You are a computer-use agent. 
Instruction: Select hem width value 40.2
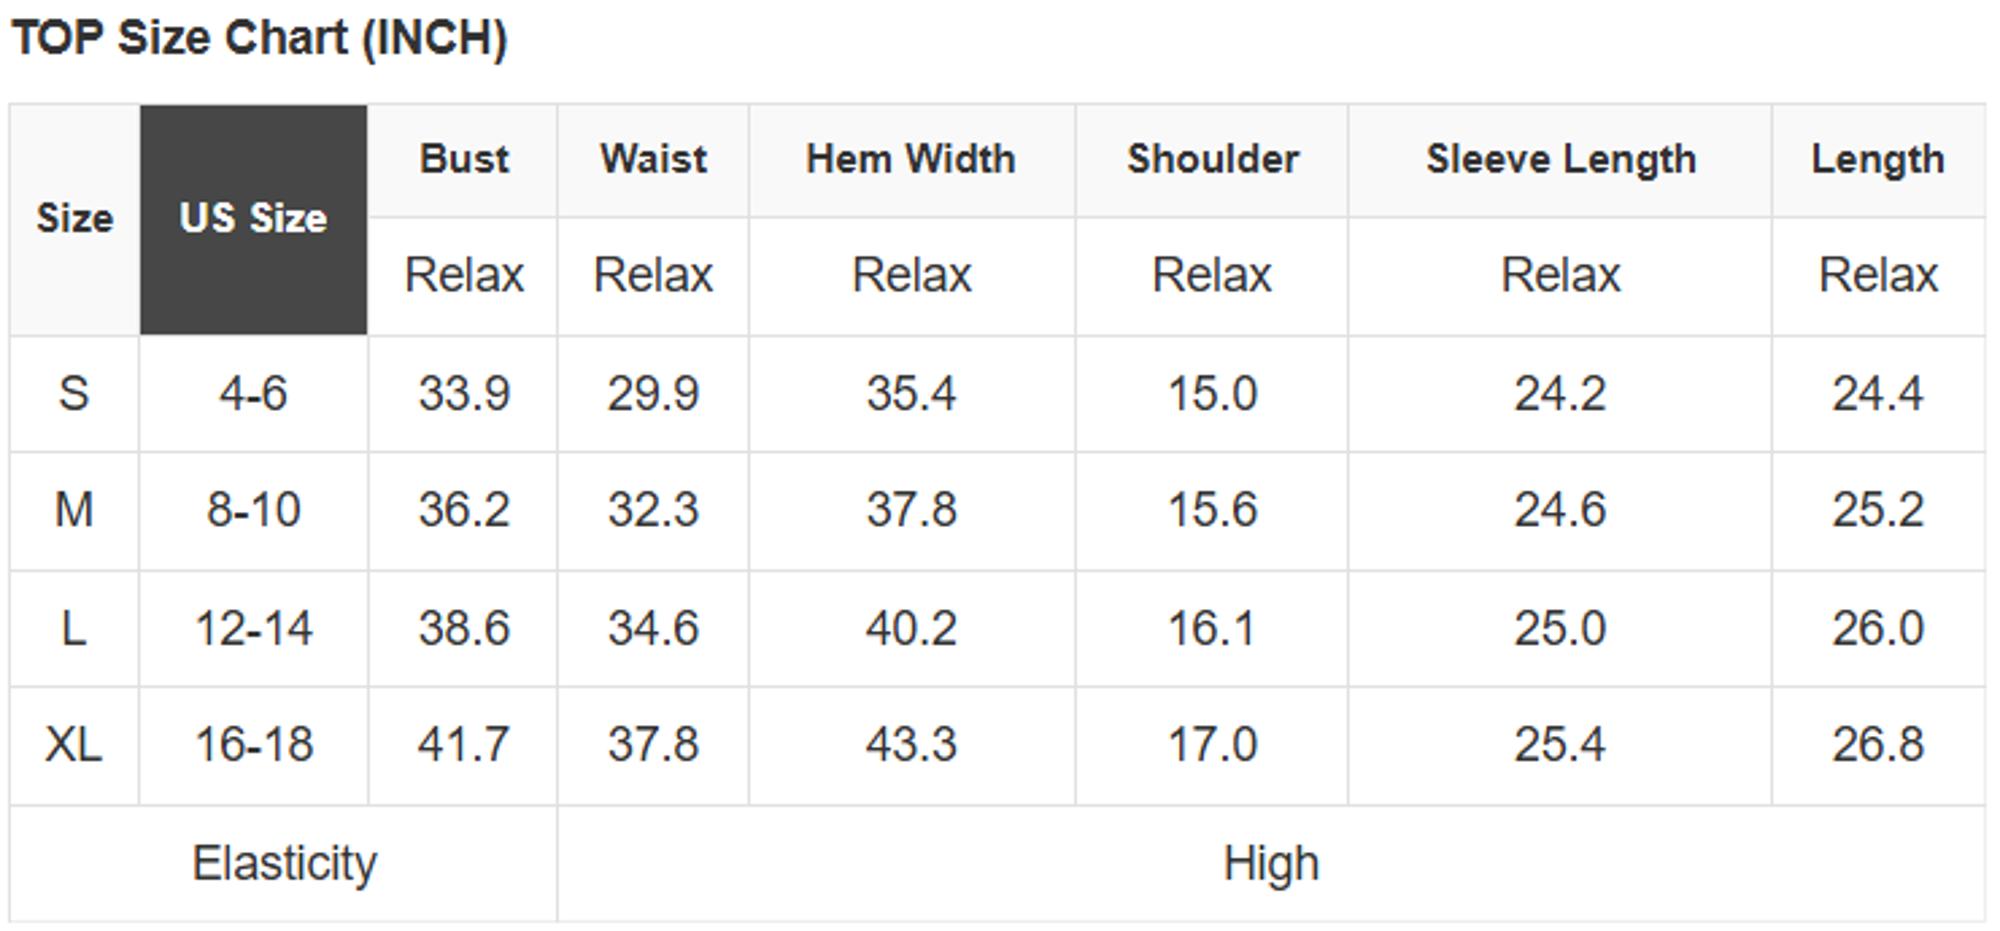click(x=911, y=628)
